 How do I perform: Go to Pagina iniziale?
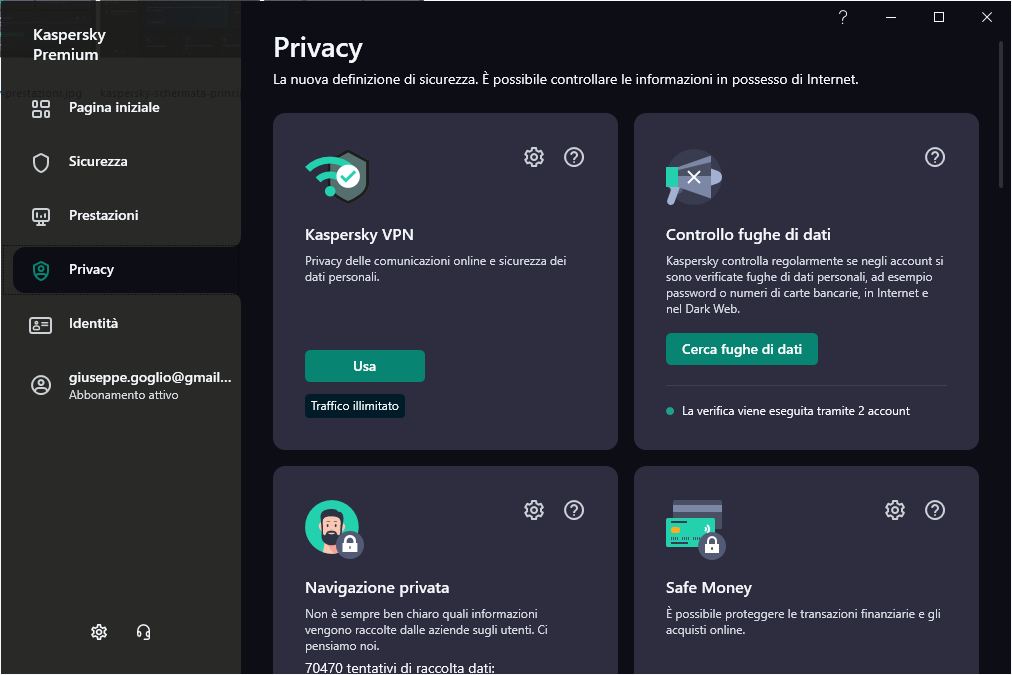tap(113, 108)
